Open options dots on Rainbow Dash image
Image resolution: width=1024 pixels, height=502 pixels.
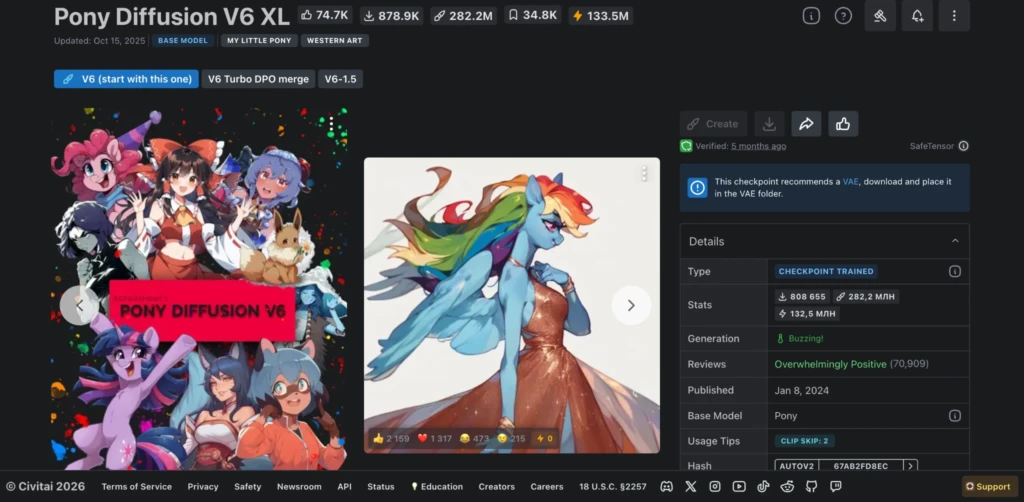click(644, 173)
